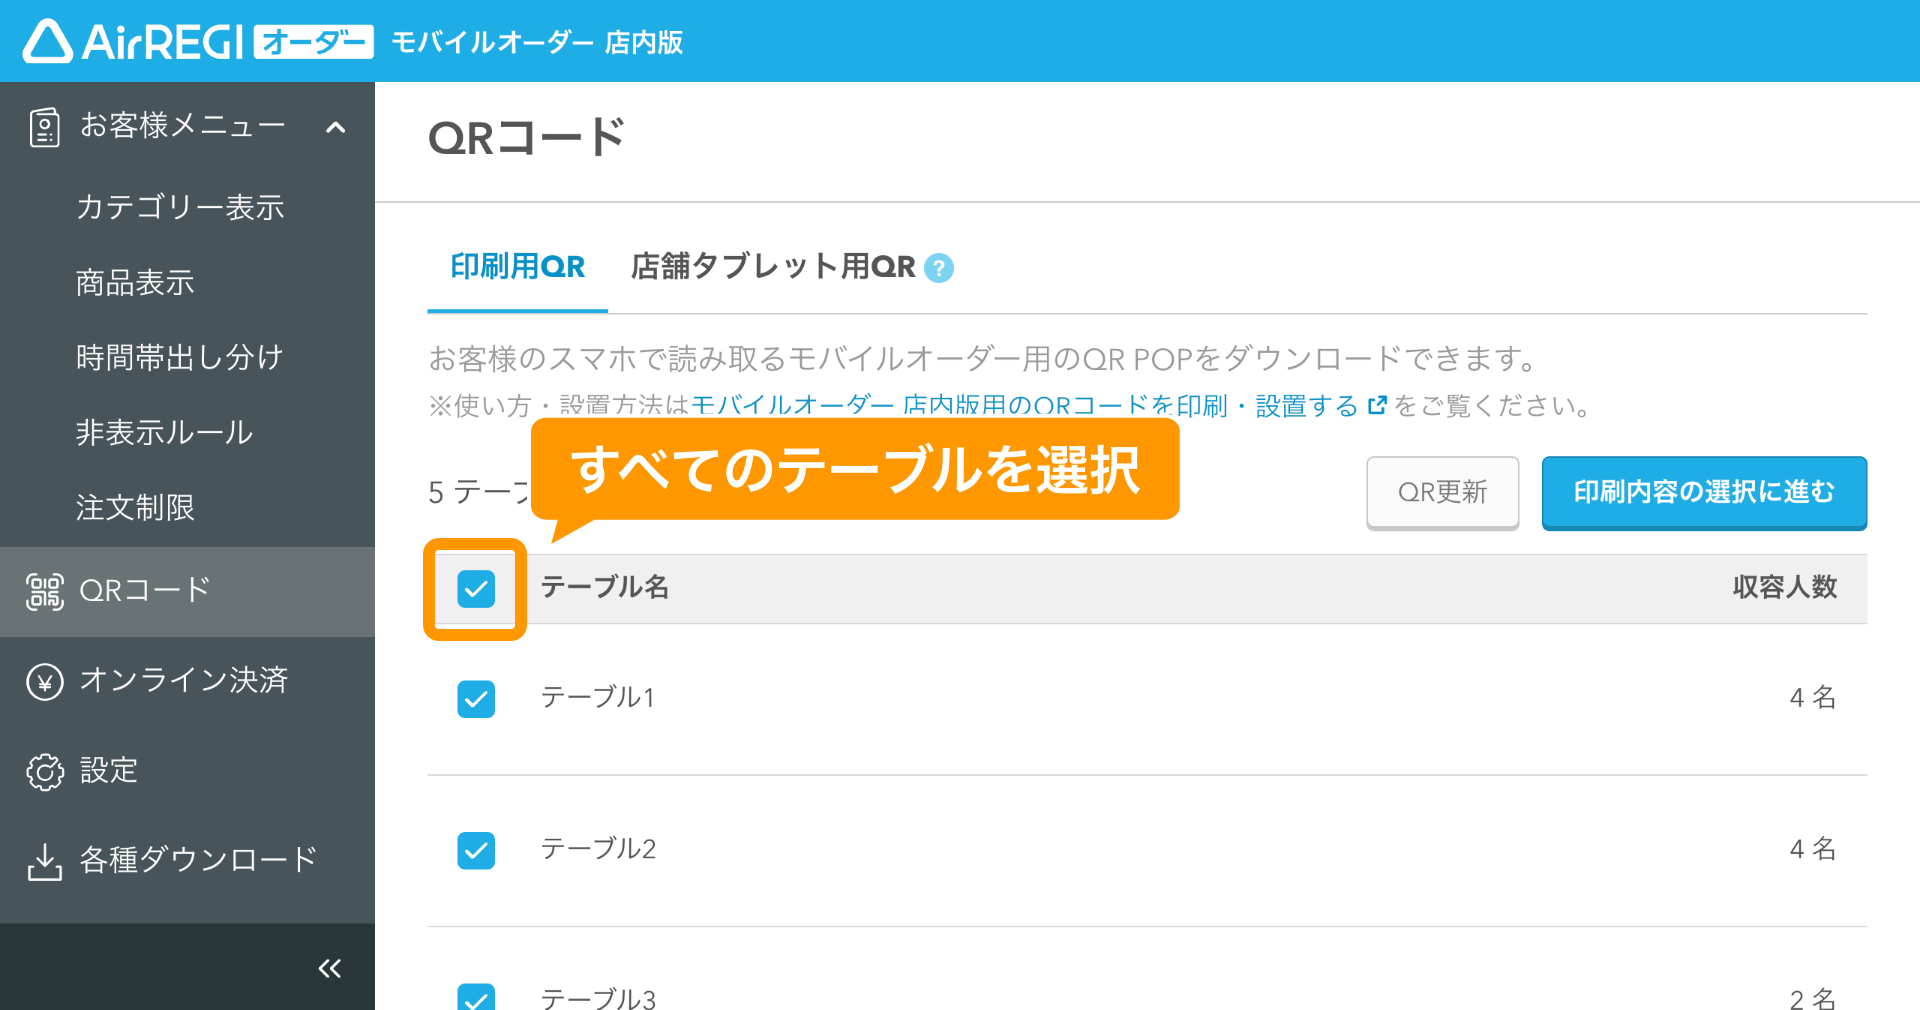The height and width of the screenshot is (1010, 1920).
Task: Toggle the select-all tables checkbox
Action: pyautogui.click(x=476, y=589)
